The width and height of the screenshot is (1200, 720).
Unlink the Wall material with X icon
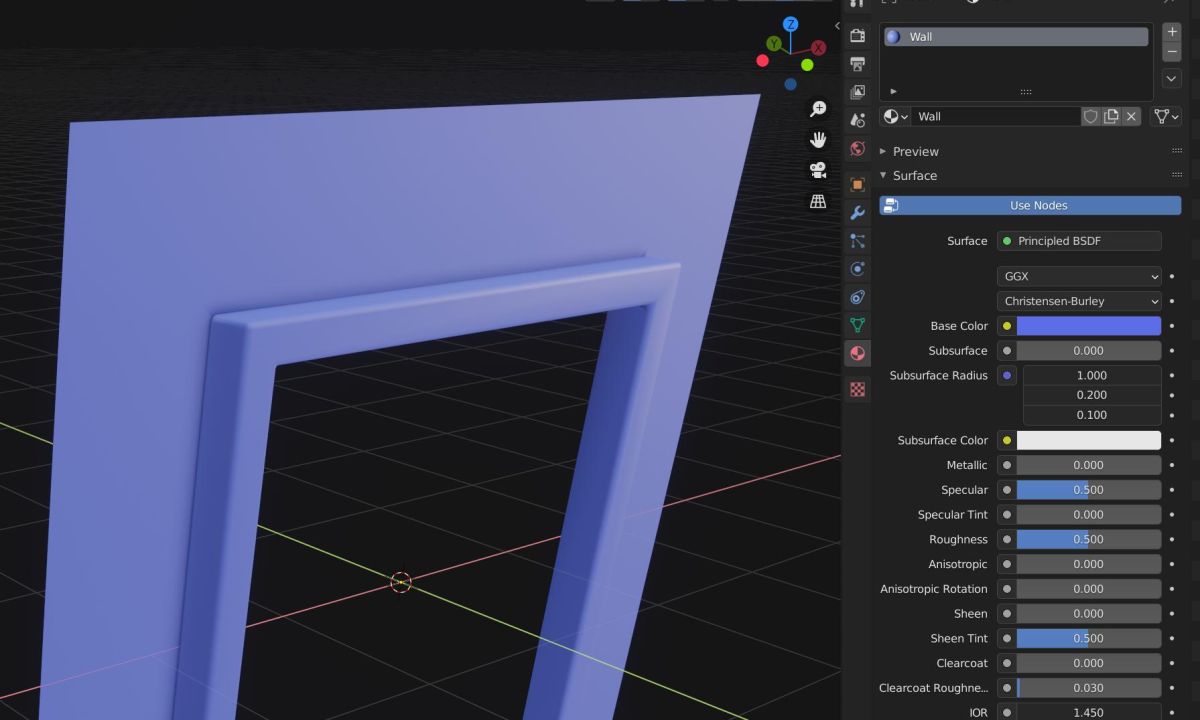(1131, 116)
